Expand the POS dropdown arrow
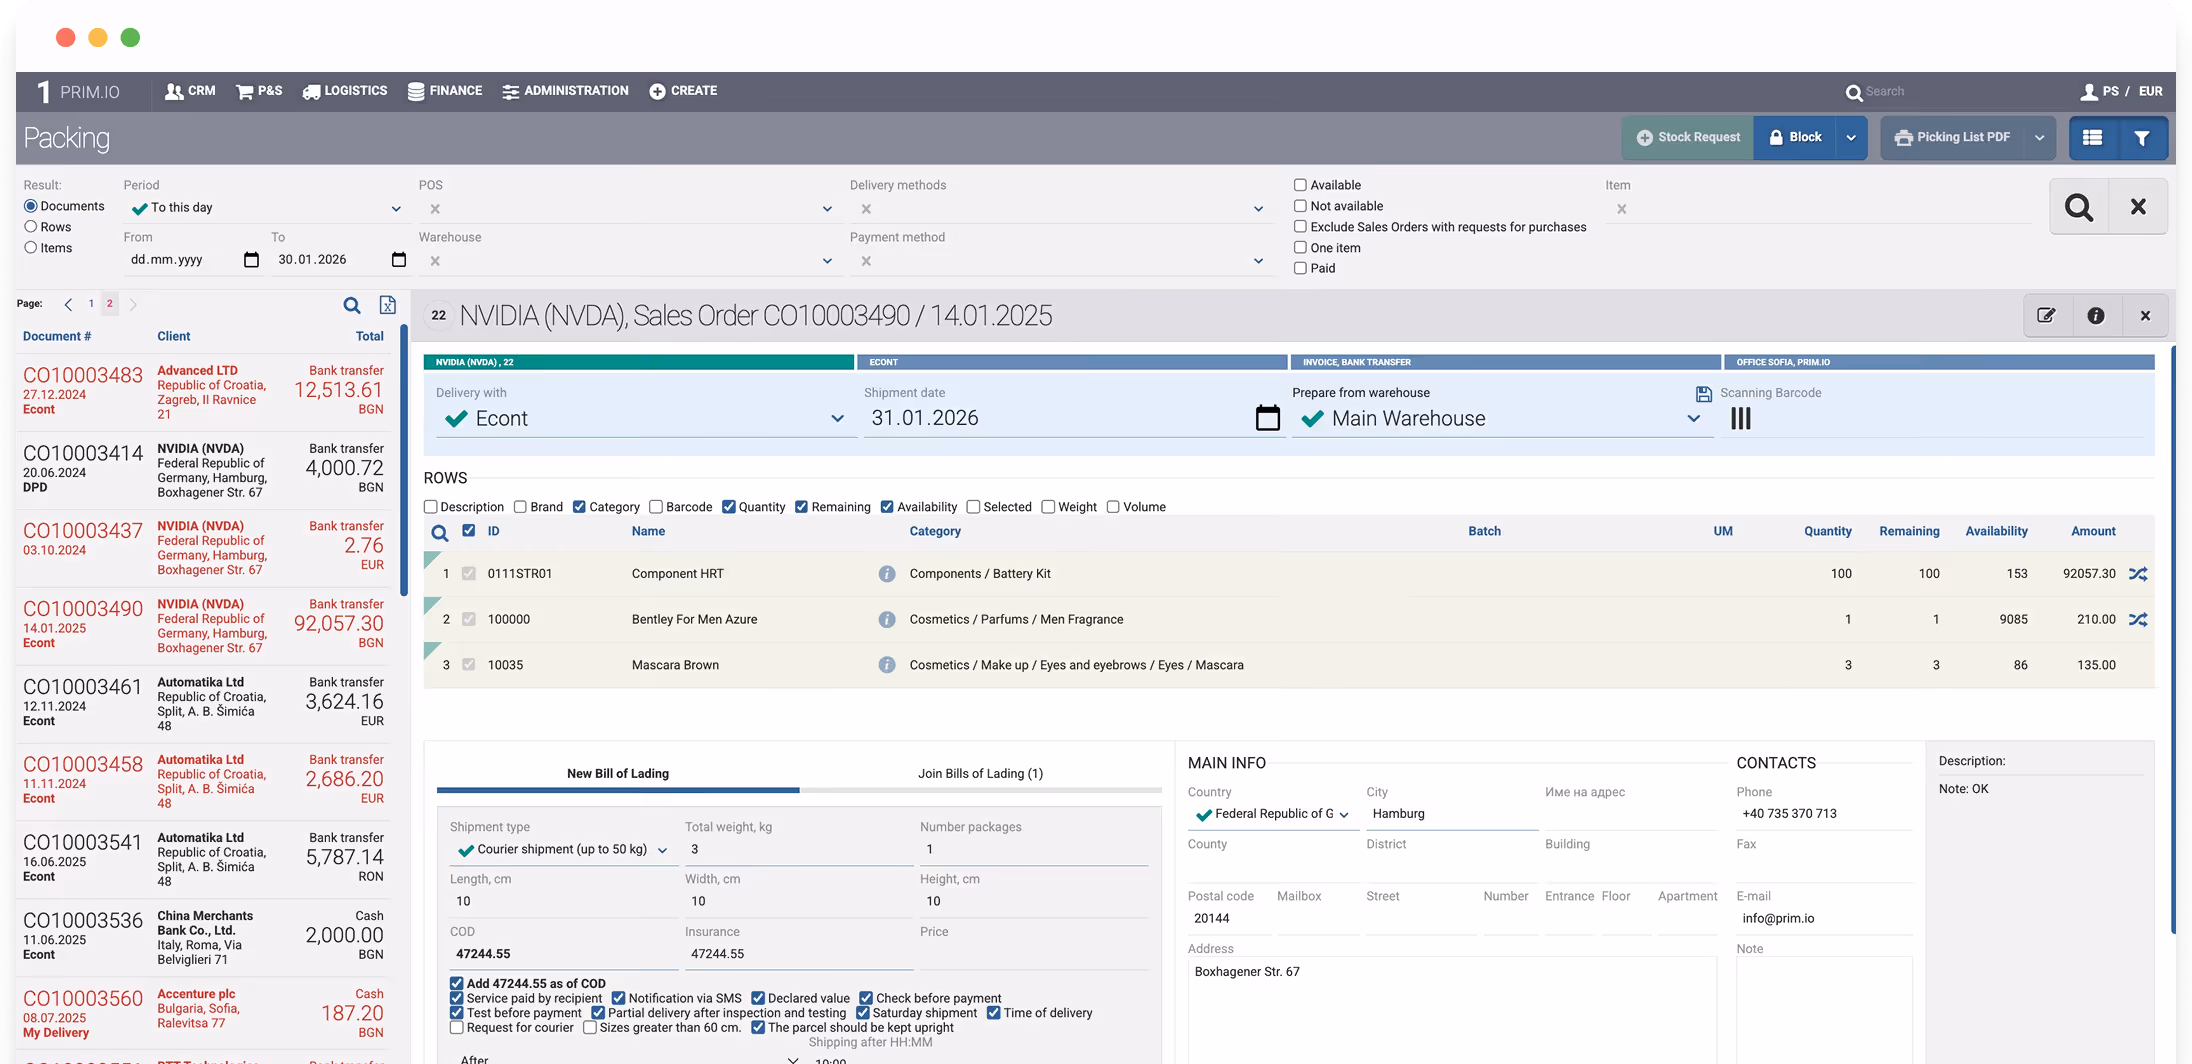The width and height of the screenshot is (2192, 1064). point(827,209)
